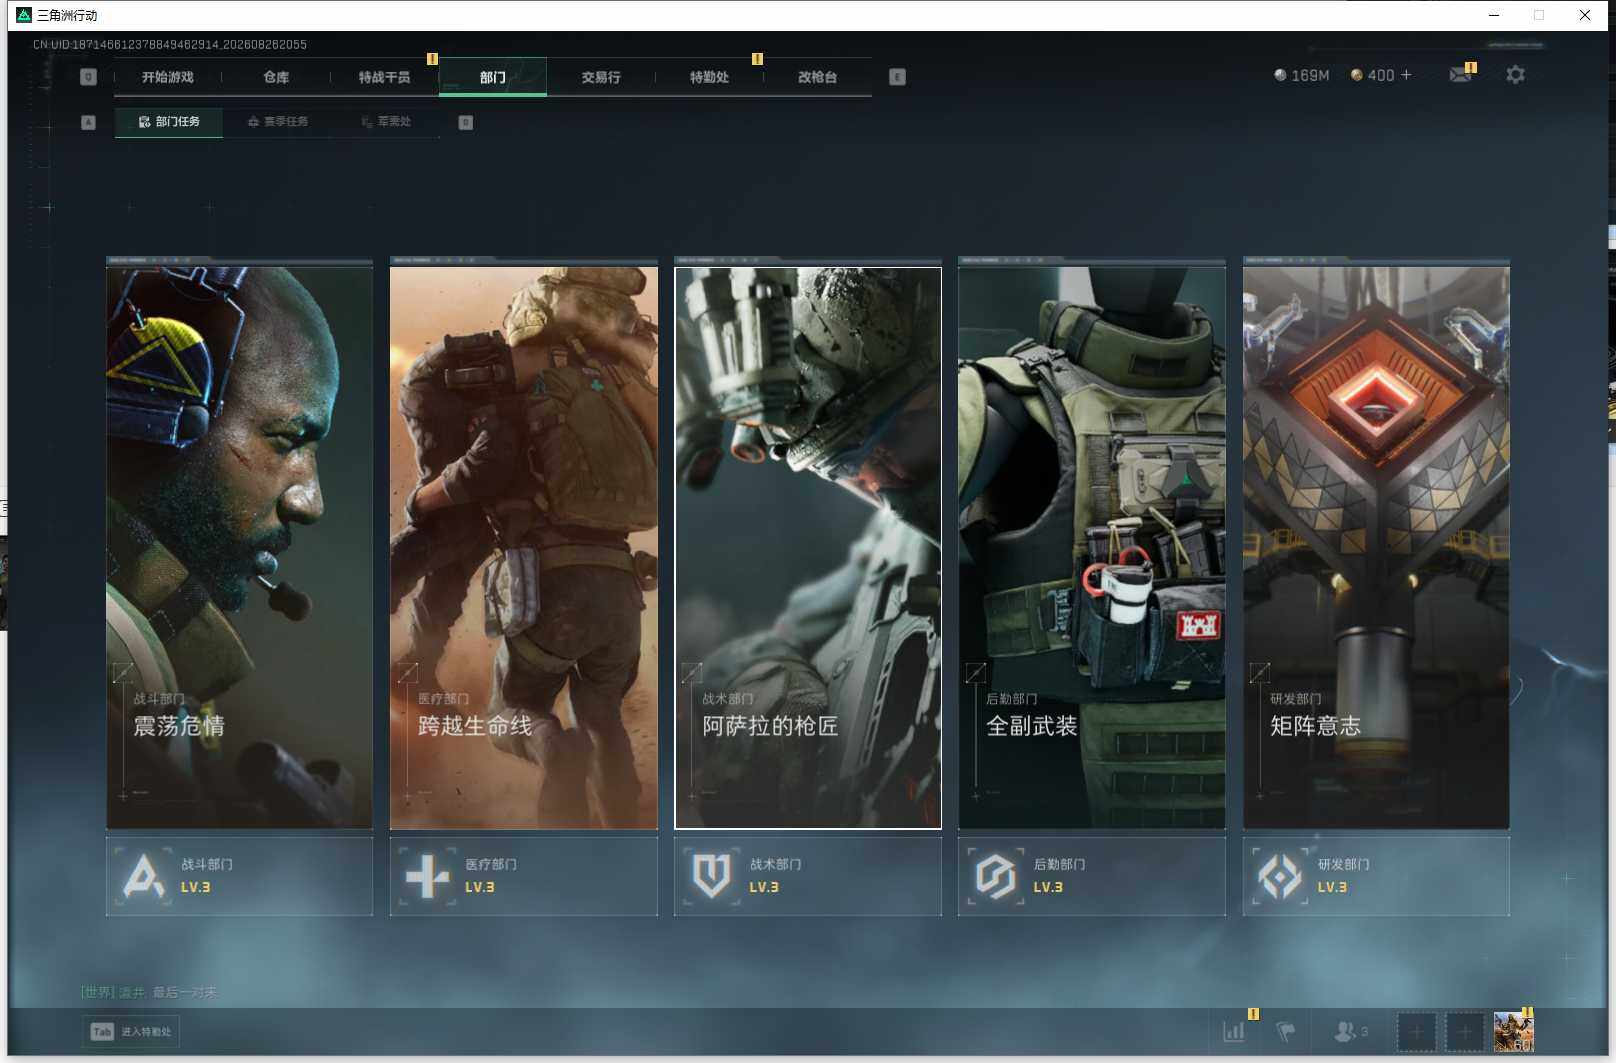
Task: Open the 跨越生命线 medical department card
Action: pyautogui.click(x=524, y=548)
